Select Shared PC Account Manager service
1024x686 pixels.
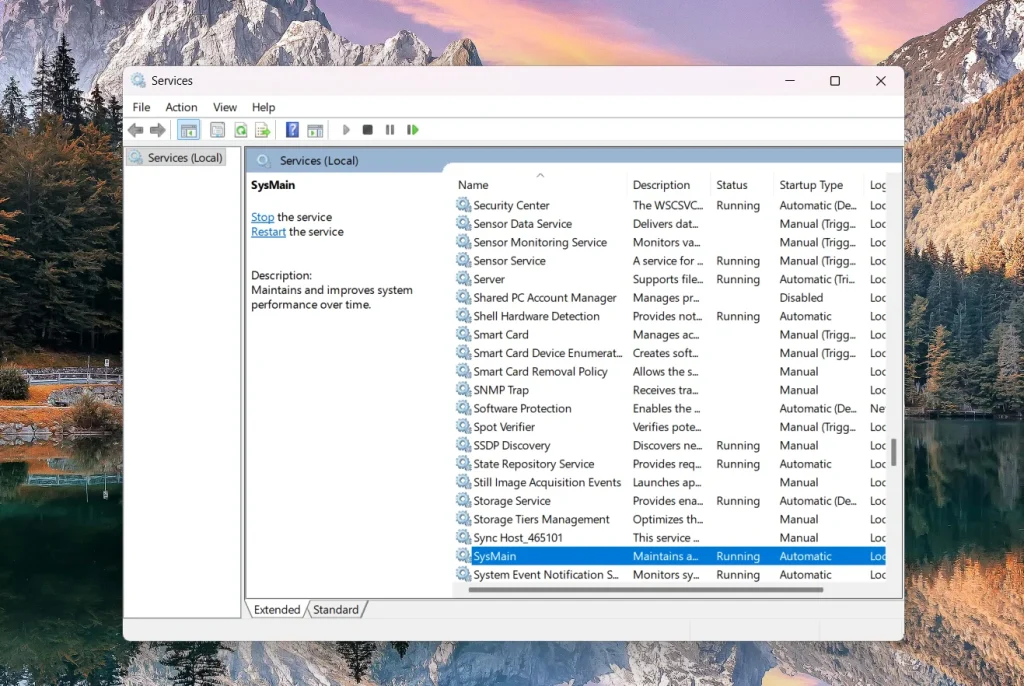click(x=545, y=298)
